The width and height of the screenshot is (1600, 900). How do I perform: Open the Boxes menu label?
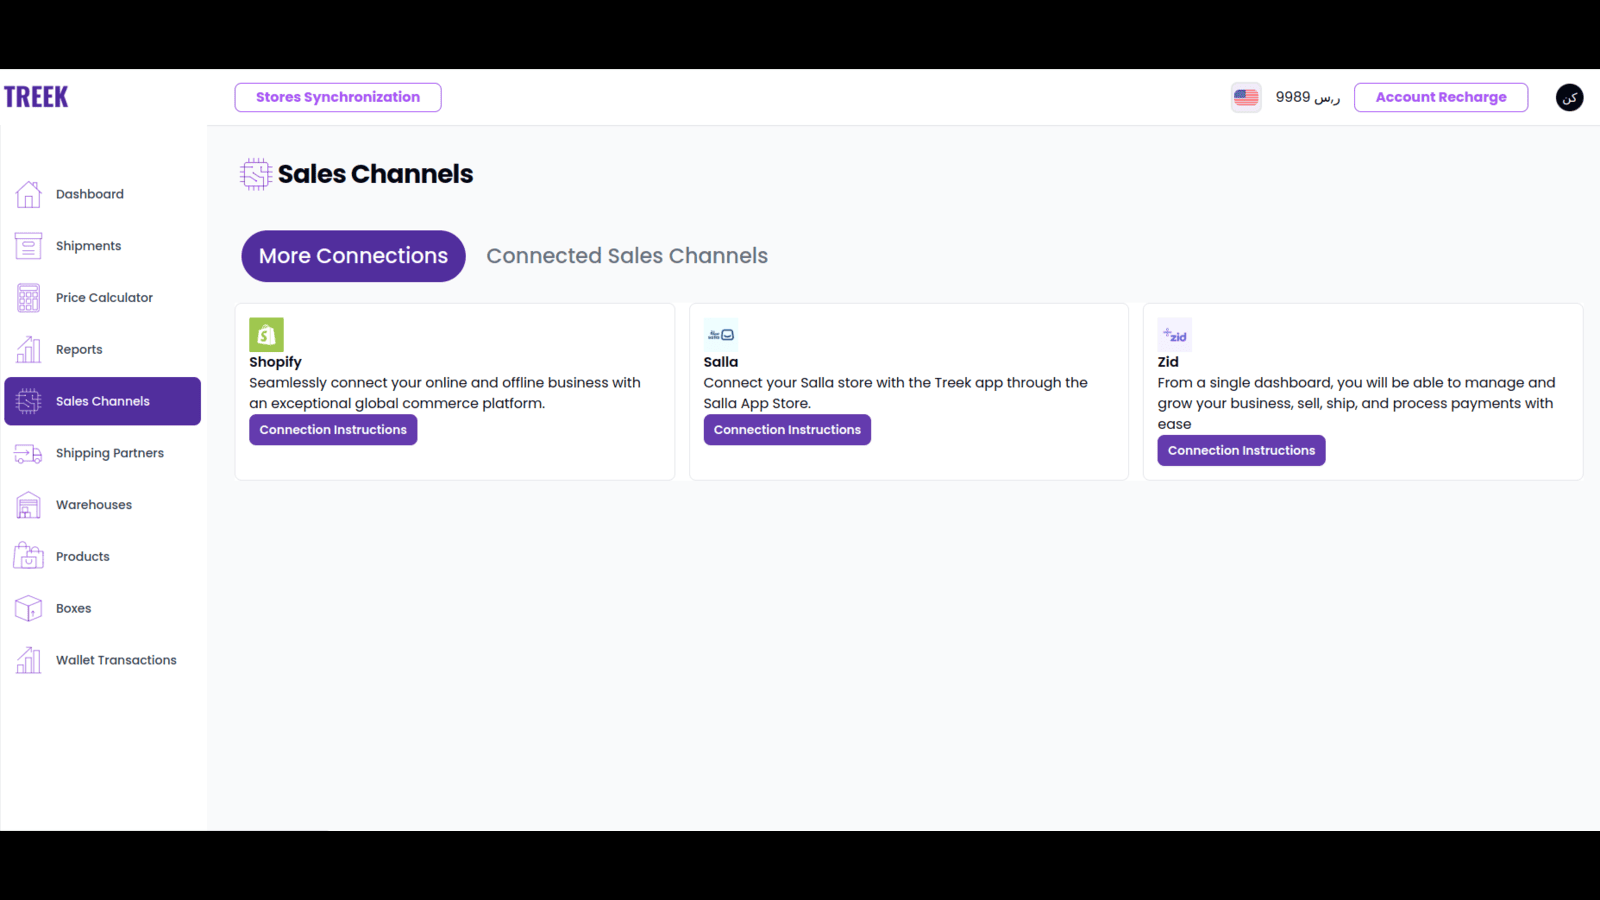pyautogui.click(x=73, y=609)
